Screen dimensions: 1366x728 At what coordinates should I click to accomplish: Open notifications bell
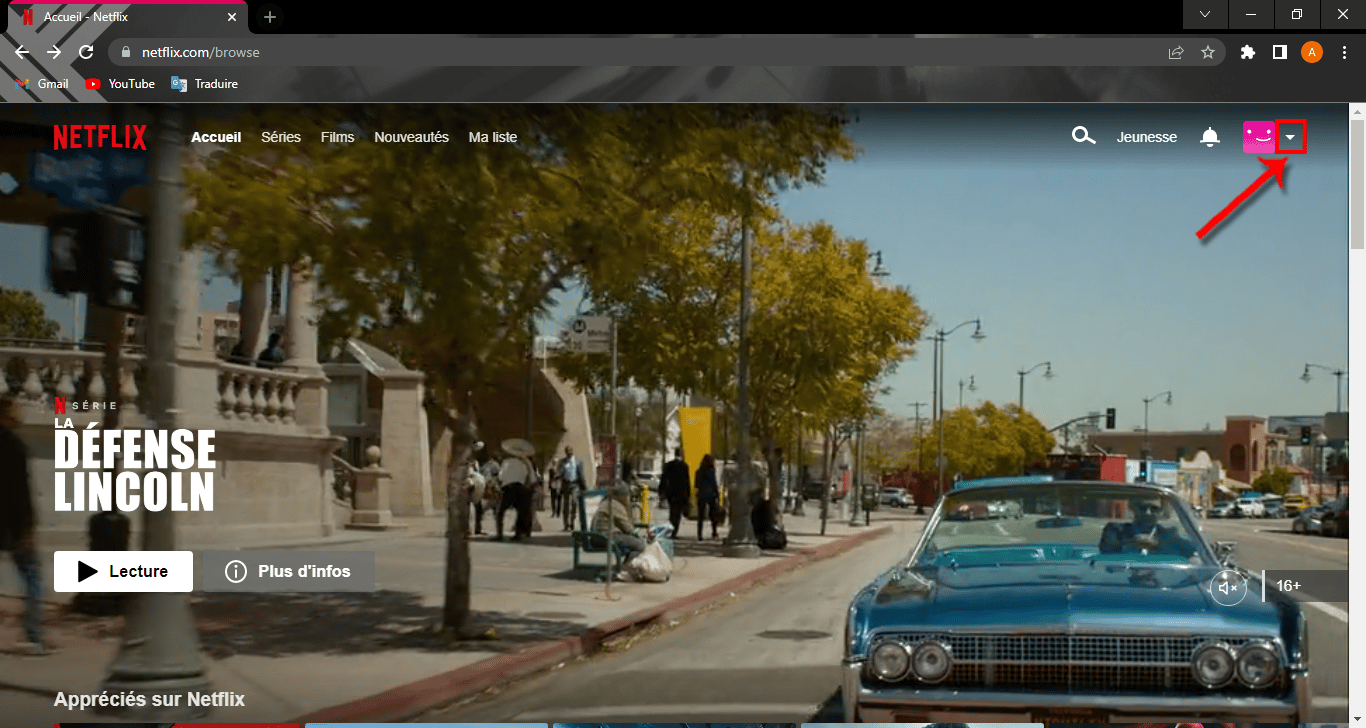pos(1210,137)
